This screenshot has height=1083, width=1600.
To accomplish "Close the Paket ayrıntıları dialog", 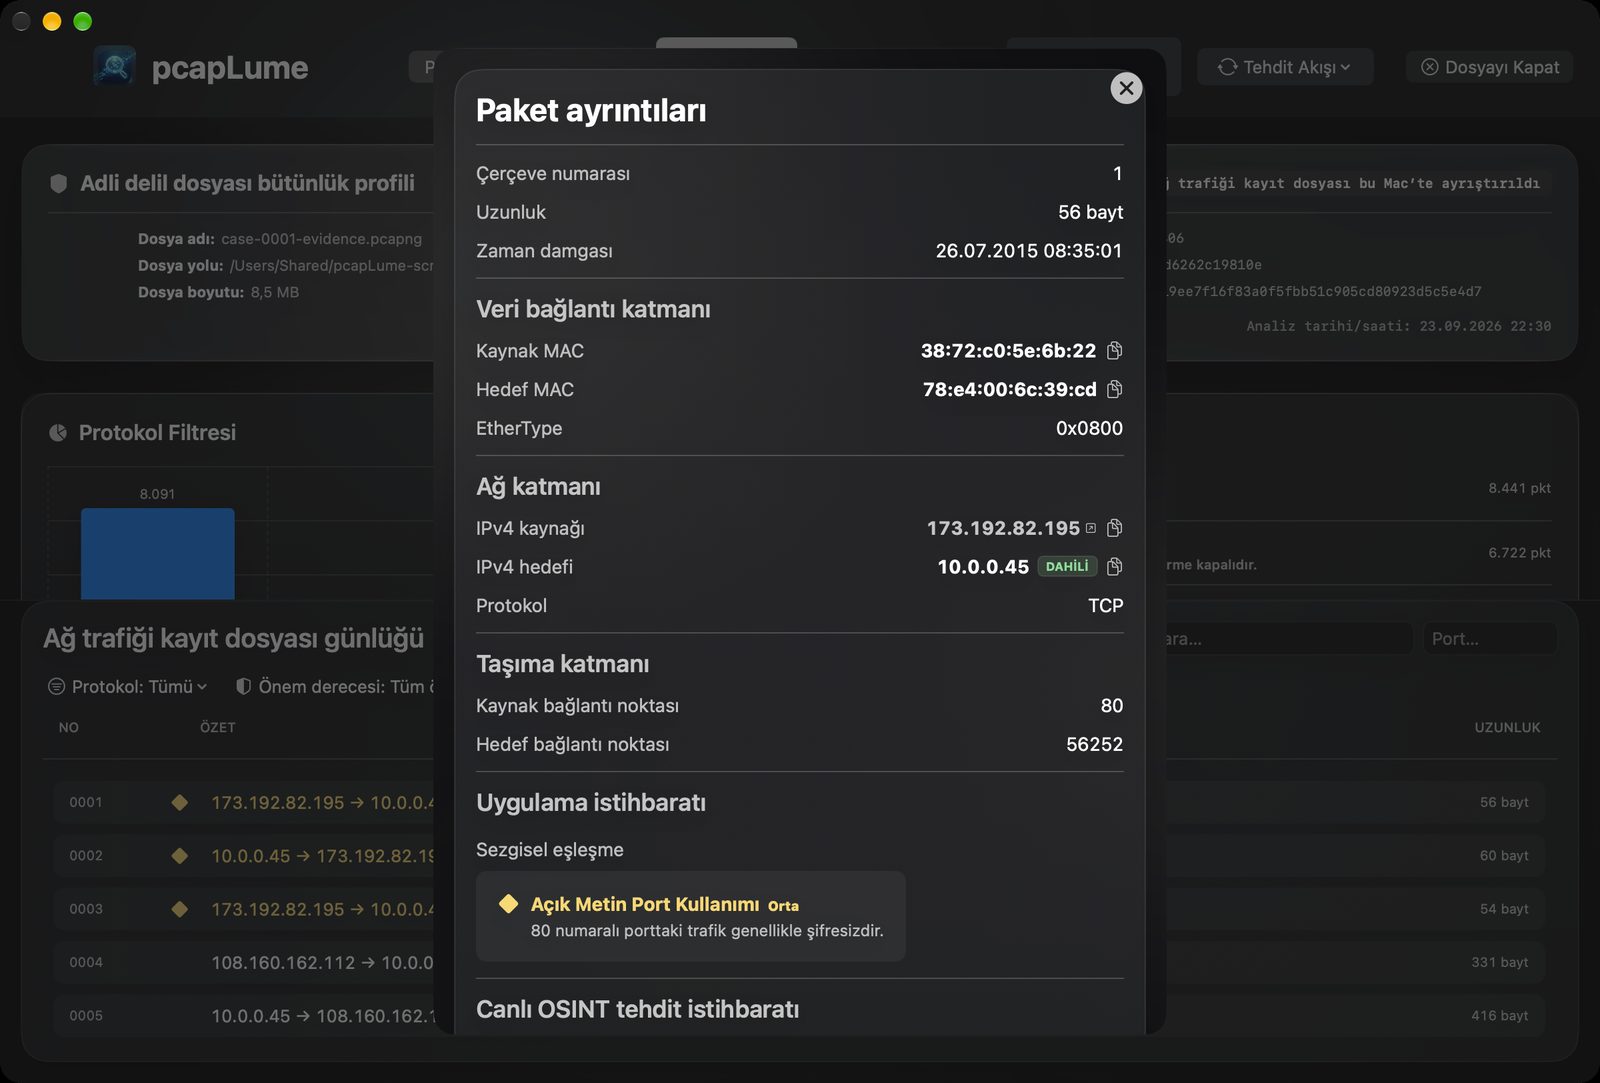I will tap(1126, 88).
